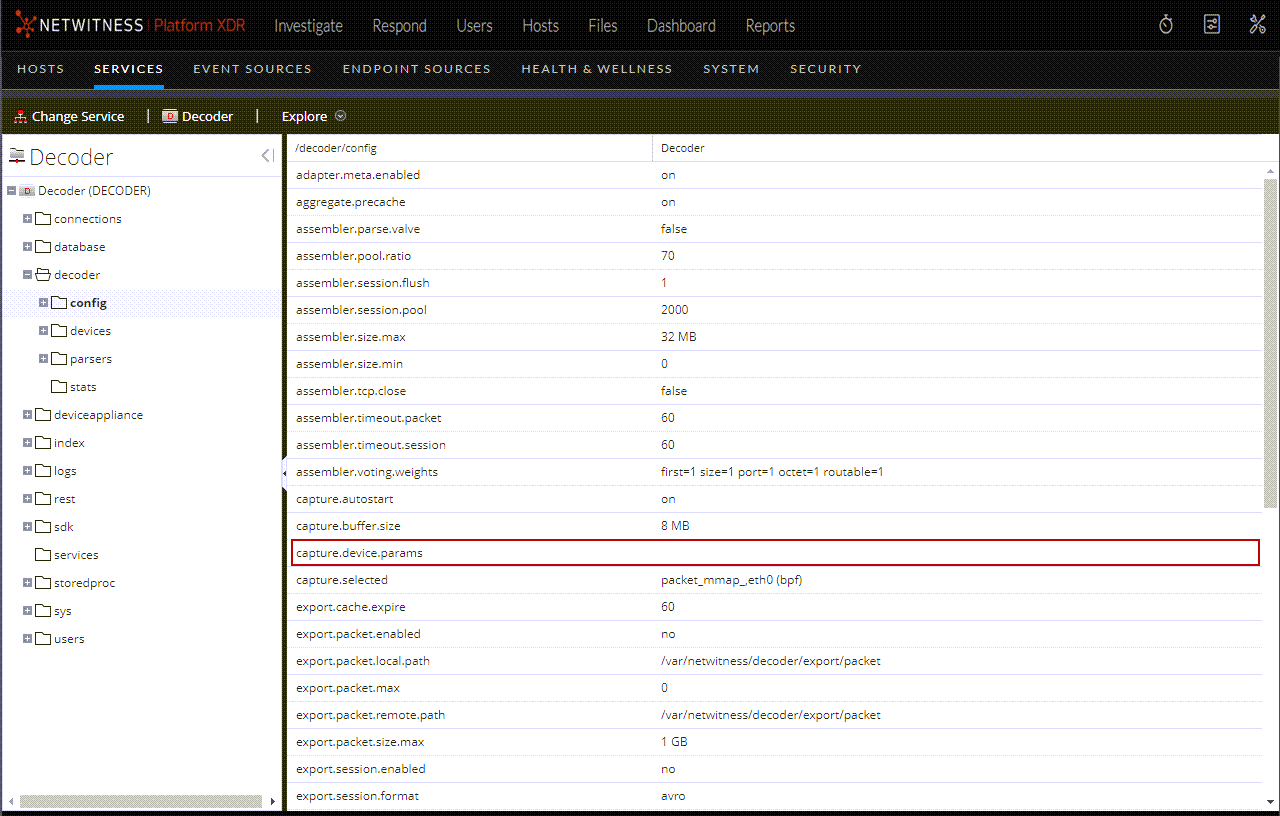Expand the connections tree node

26,218
